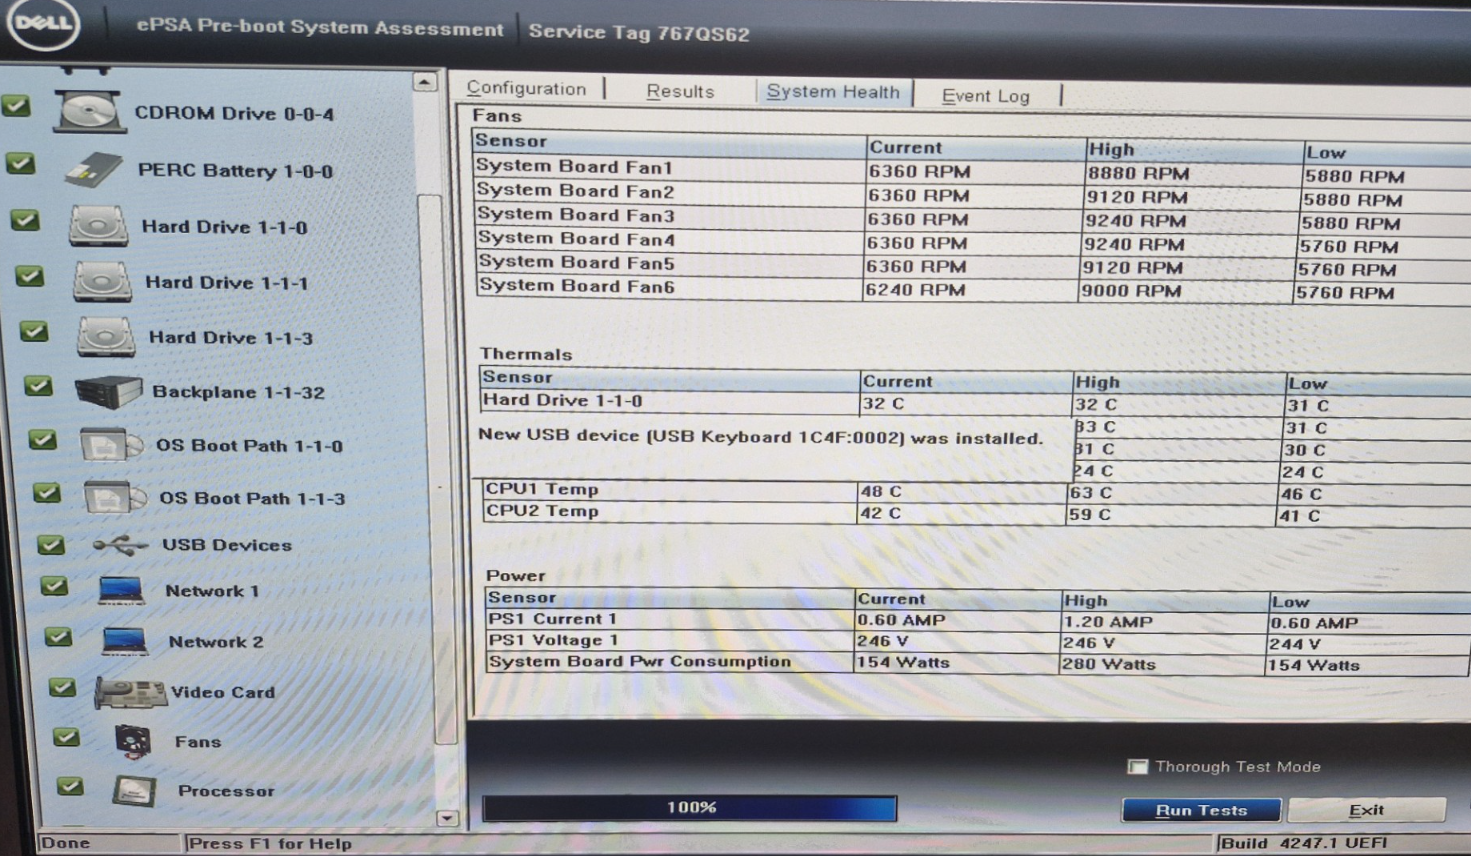Toggle the OS Boot Path 1-1-0 checkbox
This screenshot has width=1471, height=856.
42,438
